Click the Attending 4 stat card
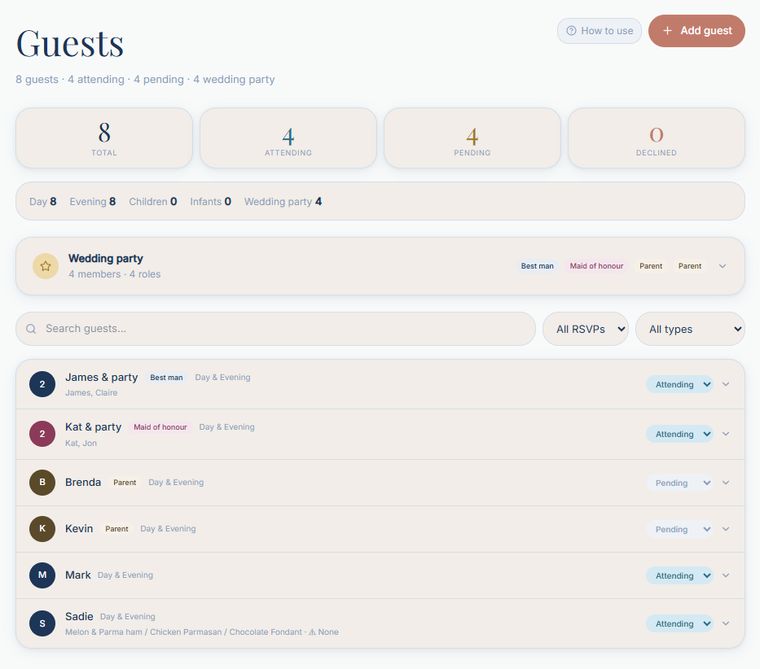 [x=288, y=138]
